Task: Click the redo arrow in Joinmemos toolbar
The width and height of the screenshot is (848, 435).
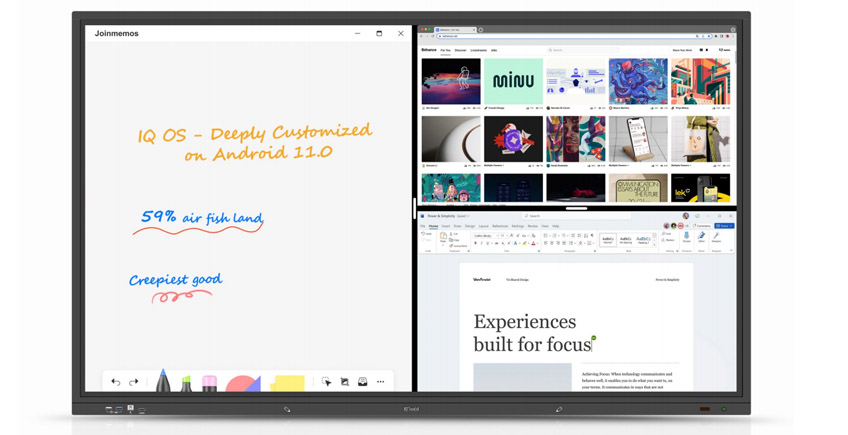Action: 134,382
